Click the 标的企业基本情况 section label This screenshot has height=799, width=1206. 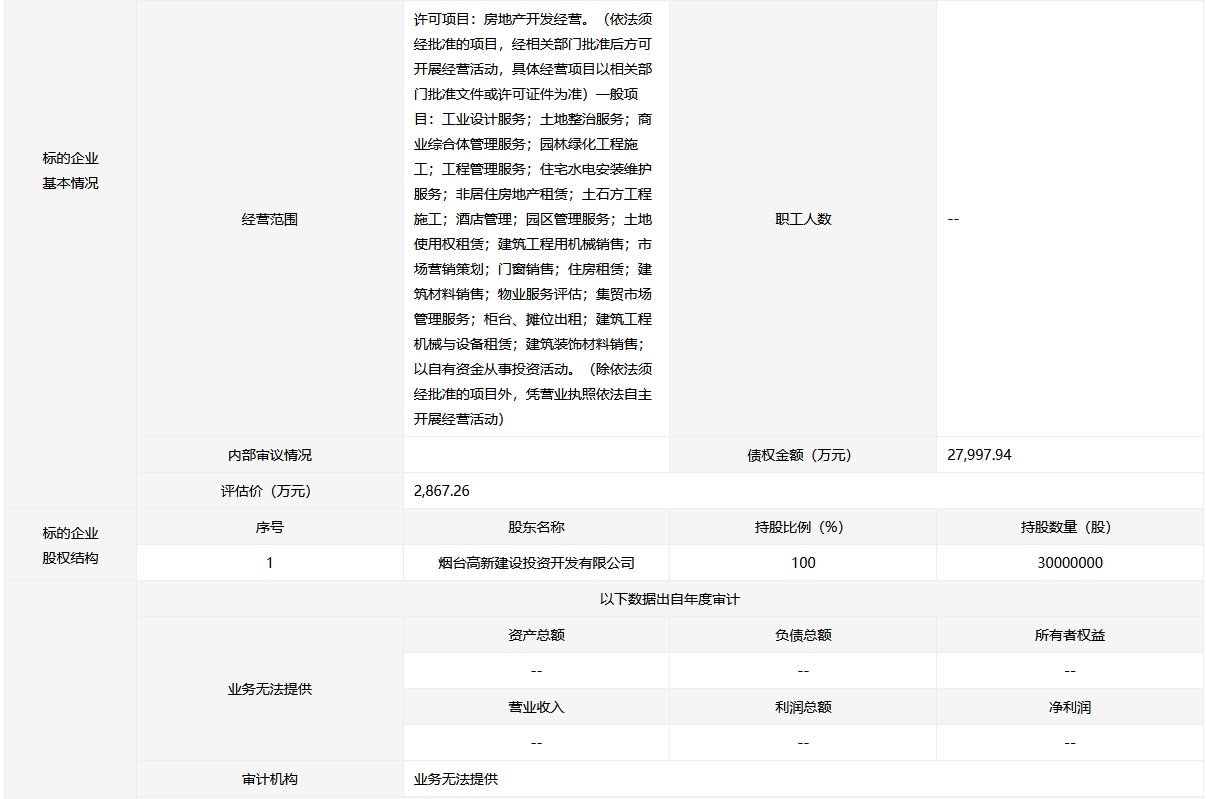70,171
